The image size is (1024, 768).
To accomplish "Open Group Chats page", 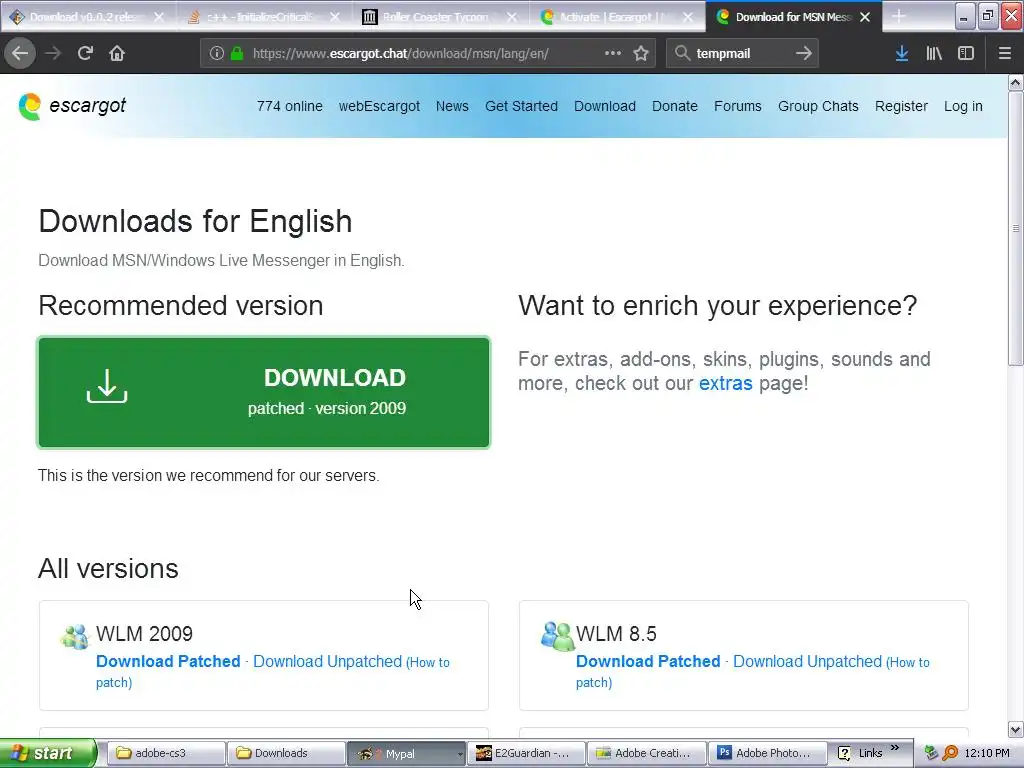I will pos(818,106).
